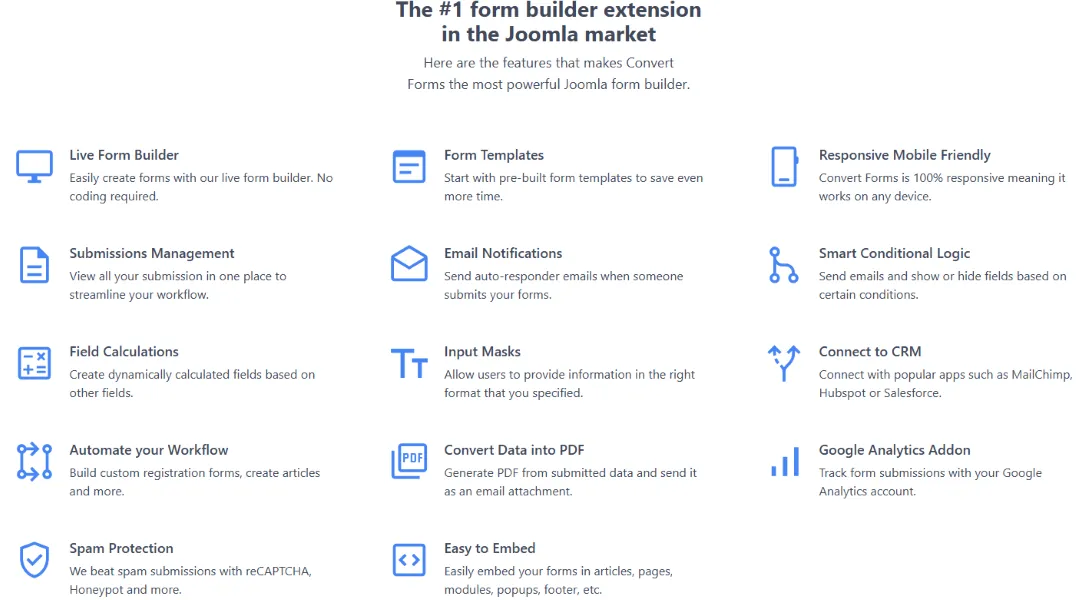Click the Google Analytics bar chart icon
This screenshot has width=1086, height=600.
pyautogui.click(x=784, y=461)
